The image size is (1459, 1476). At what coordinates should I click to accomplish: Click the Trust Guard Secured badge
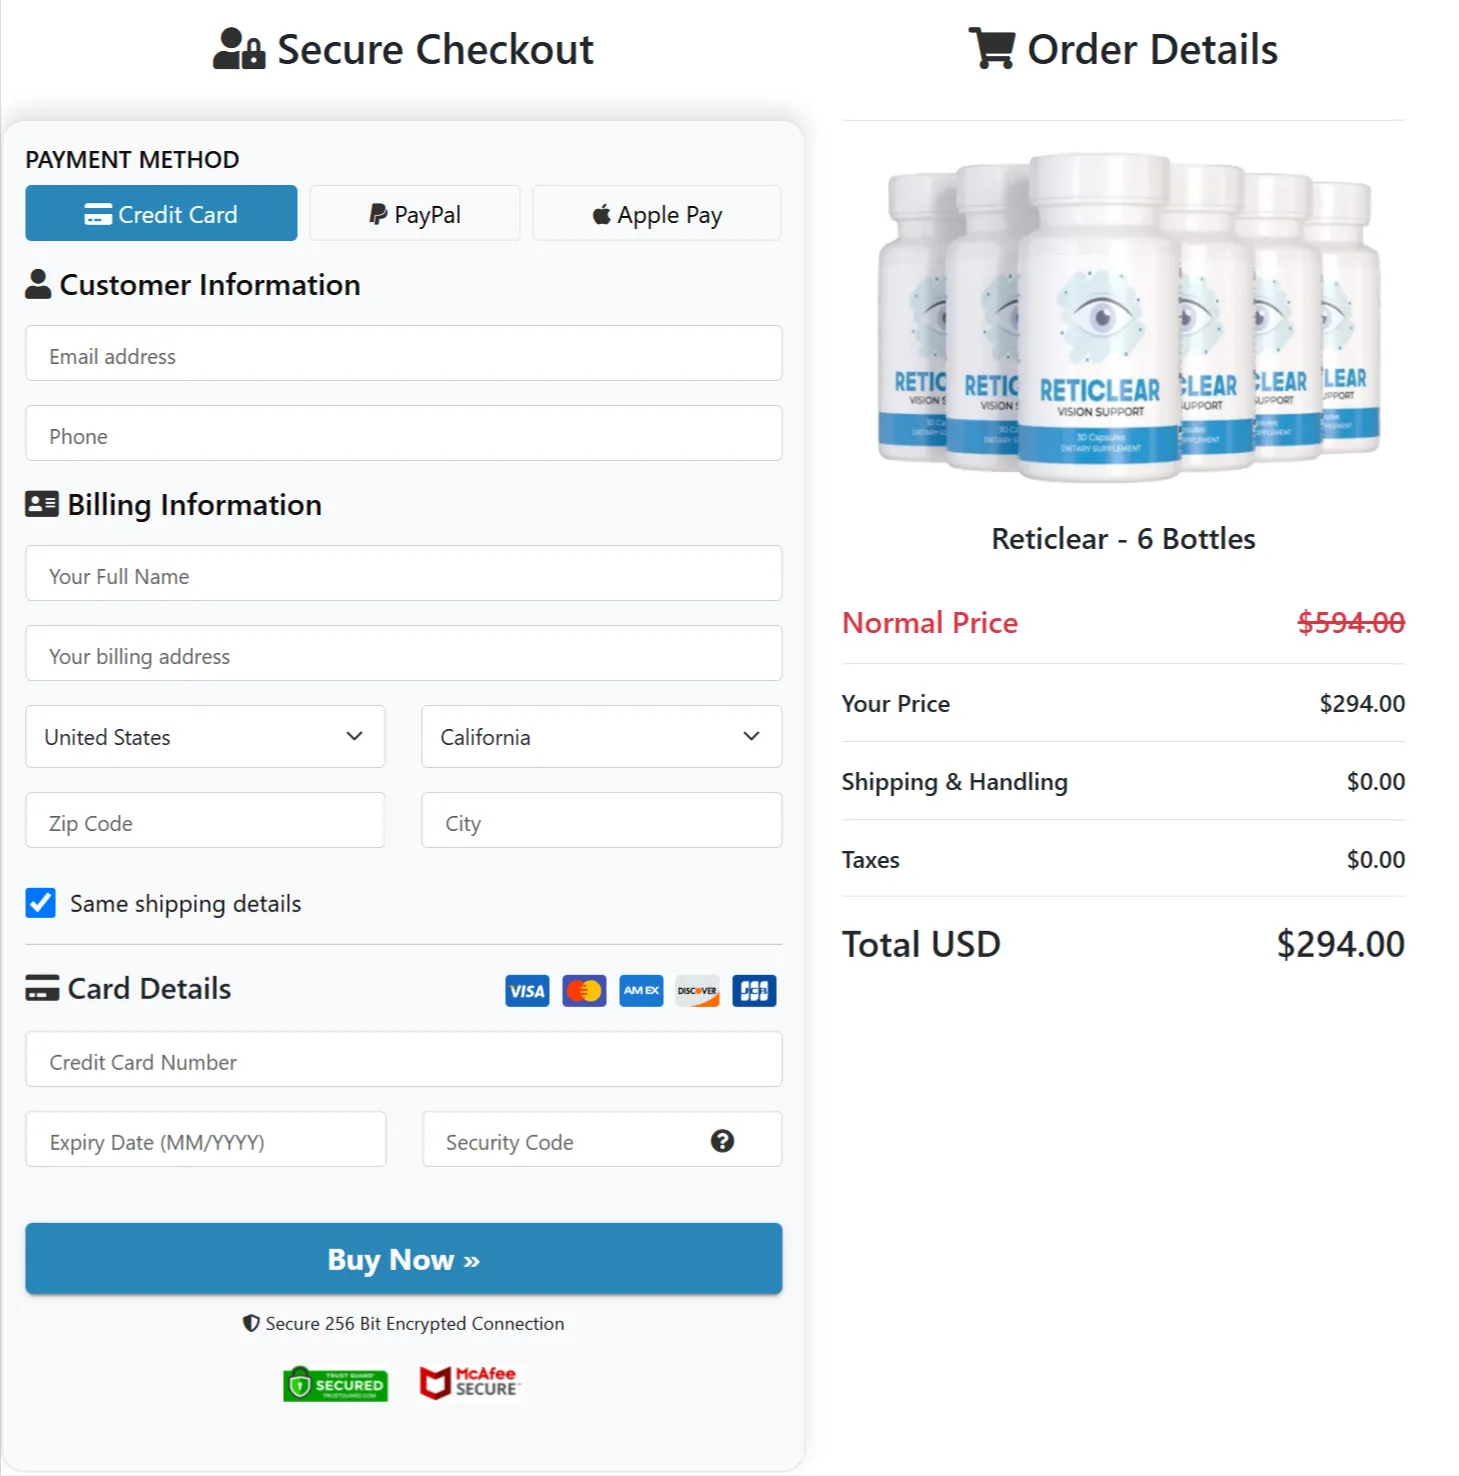[335, 1385]
